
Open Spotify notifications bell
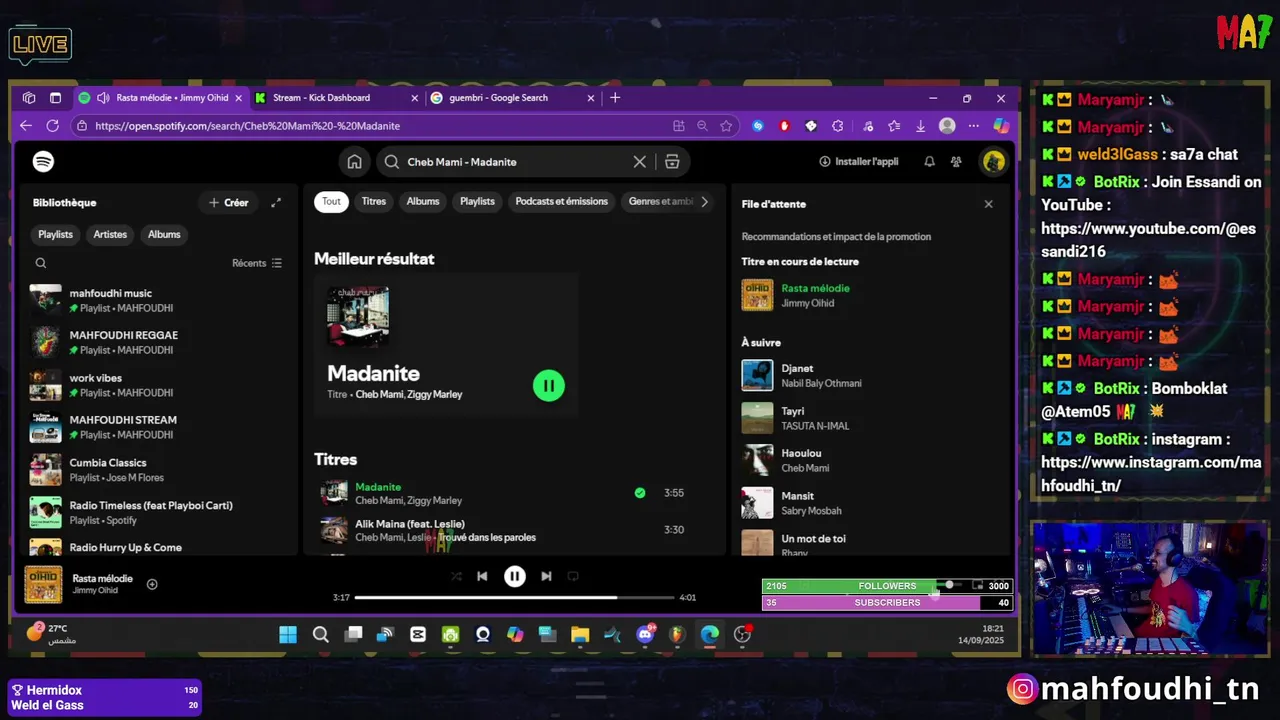(929, 162)
